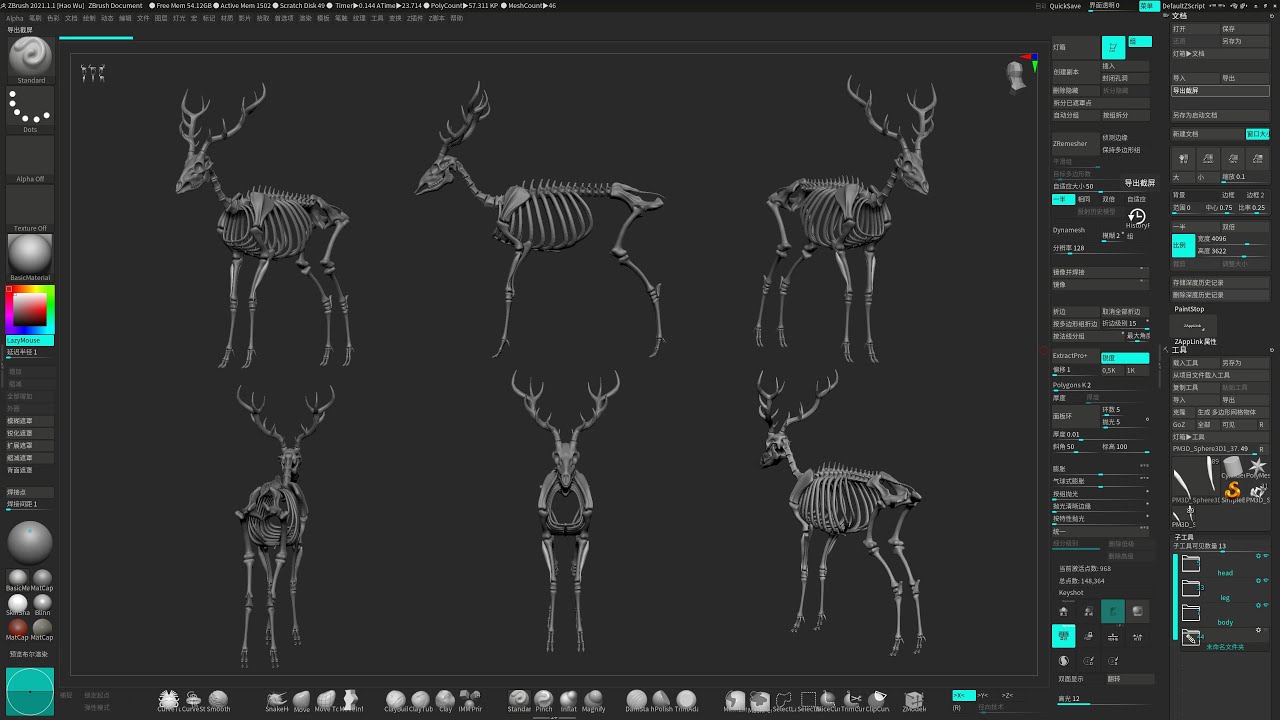
Task: Toggle visibility eye of leg subtool
Action: pyautogui.click(x=1267, y=582)
